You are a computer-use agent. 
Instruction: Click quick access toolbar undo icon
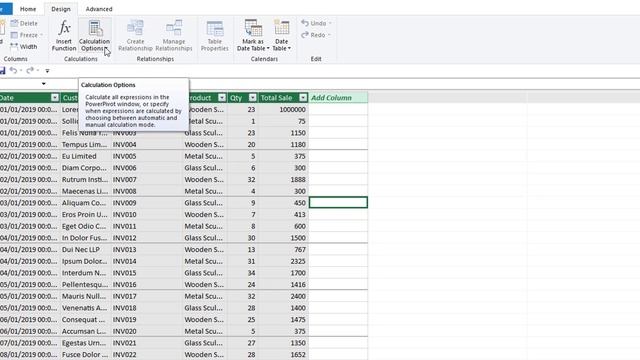pyautogui.click(x=13, y=70)
